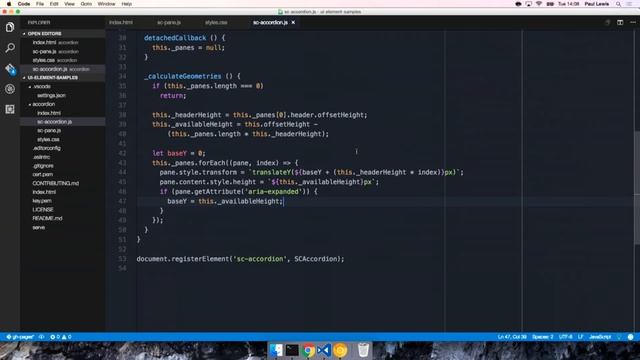
Task: Open the cert.pem file
Action: [x=63, y=174]
